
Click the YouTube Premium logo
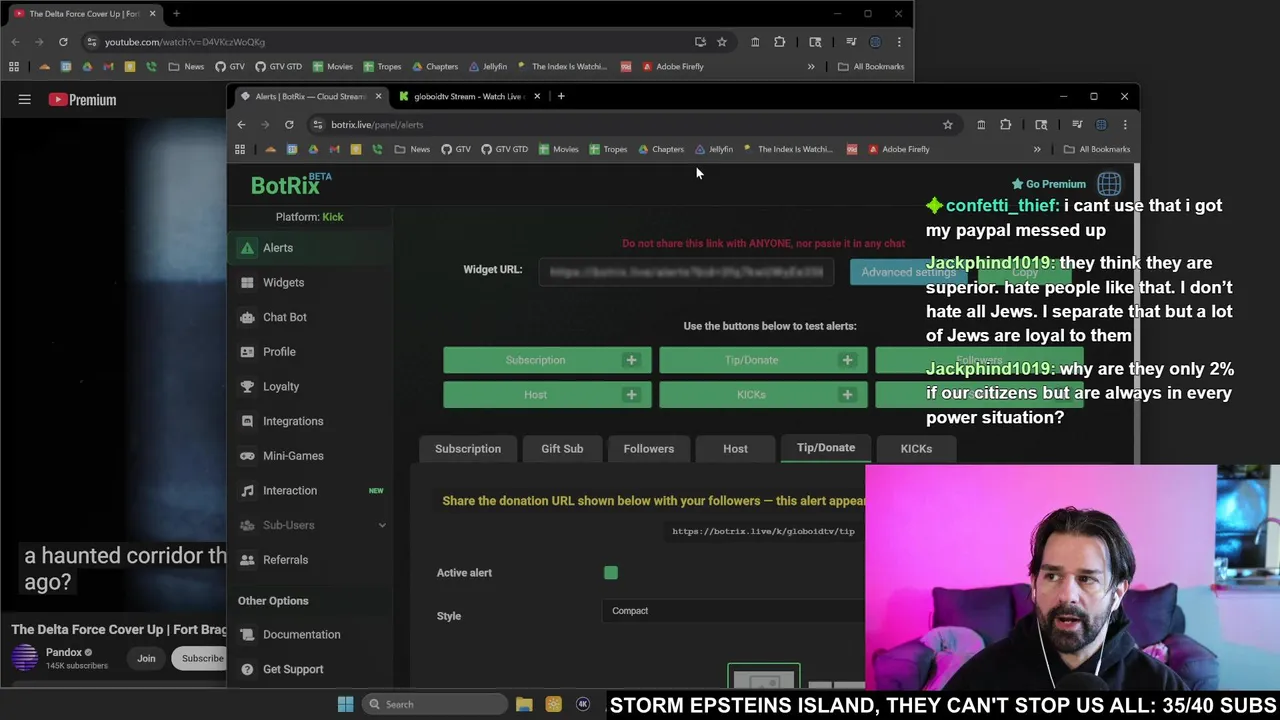click(83, 100)
